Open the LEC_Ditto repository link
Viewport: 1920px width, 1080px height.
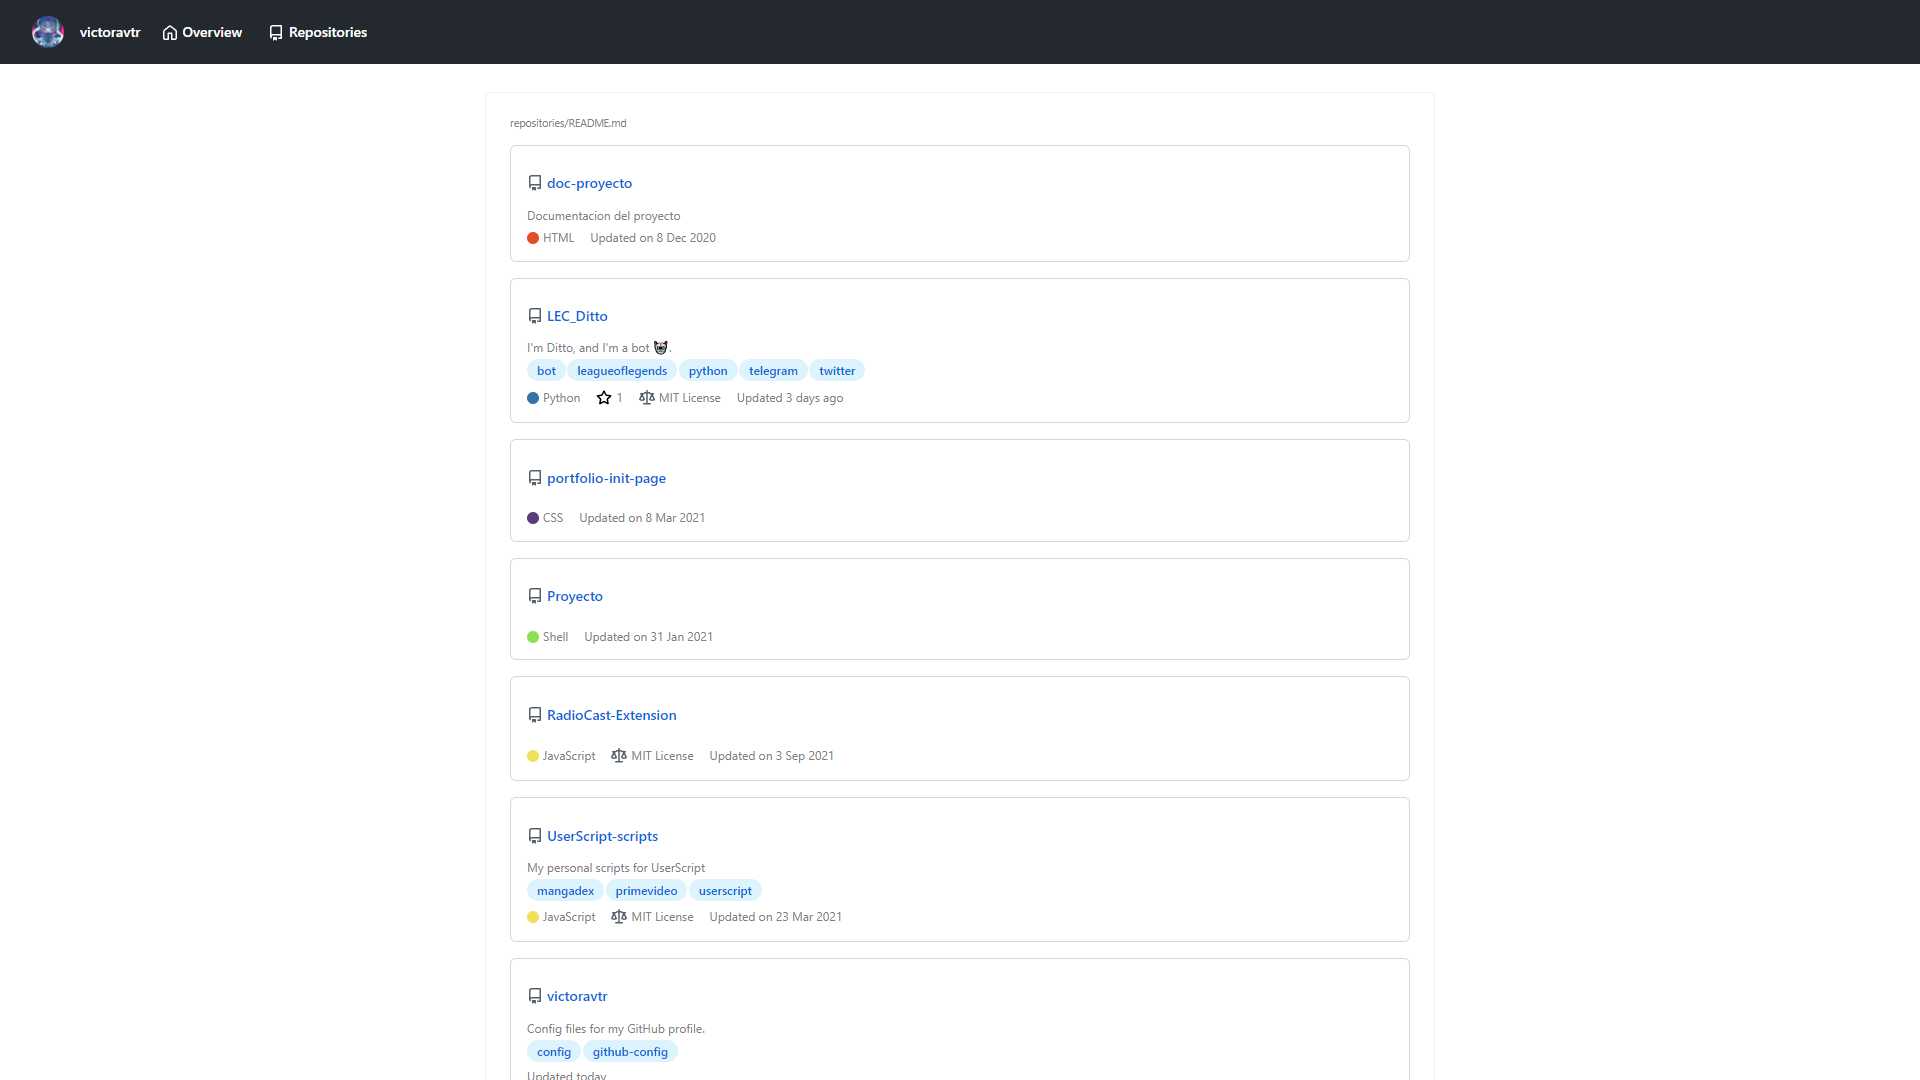pos(577,316)
